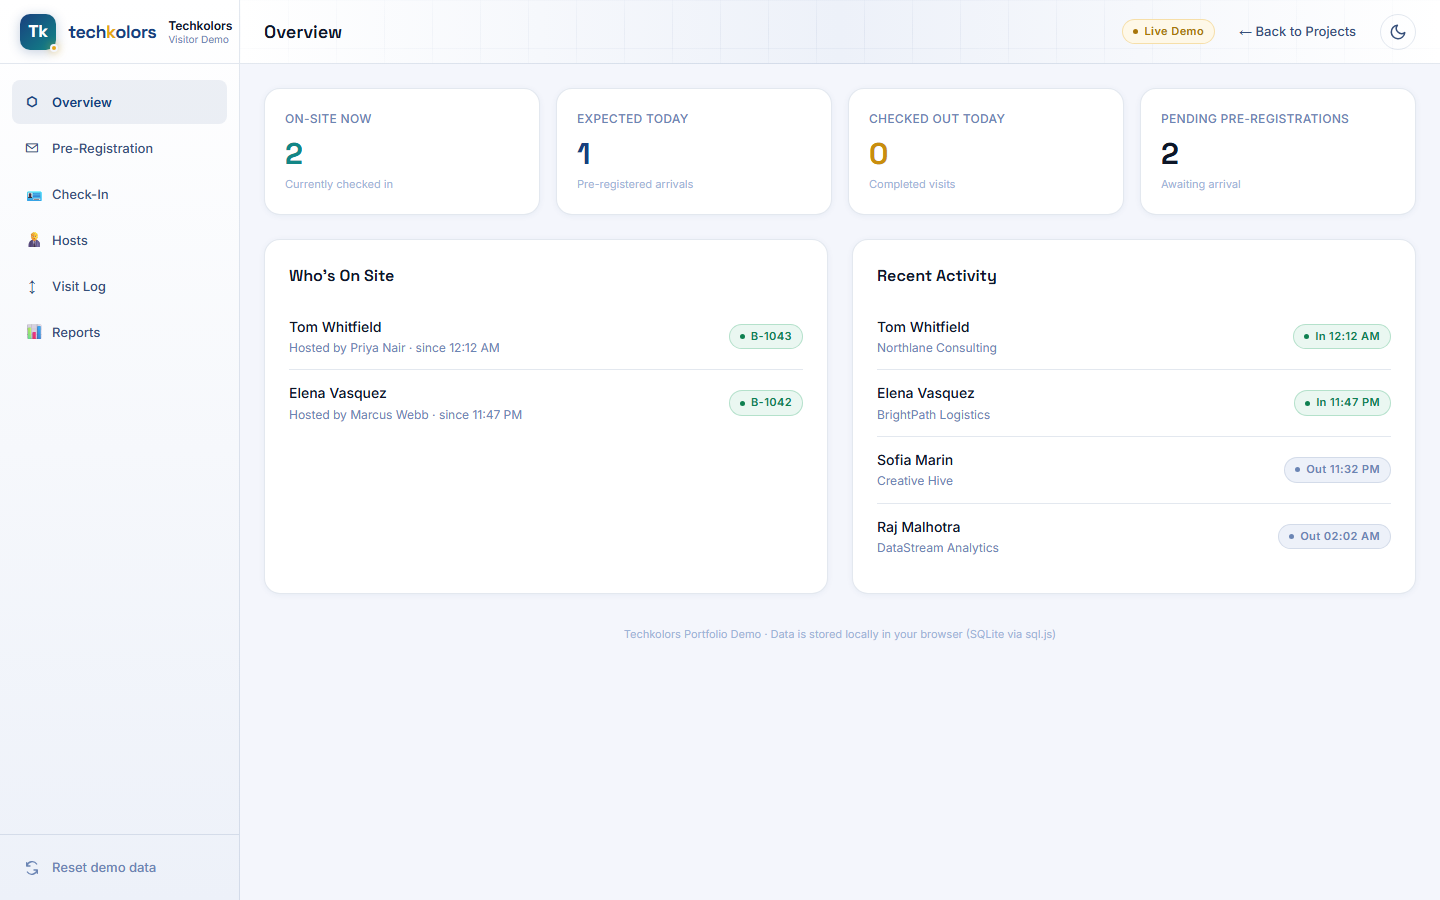Click Elena Vasquez in Who's On Site
The image size is (1440, 900).
point(338,393)
